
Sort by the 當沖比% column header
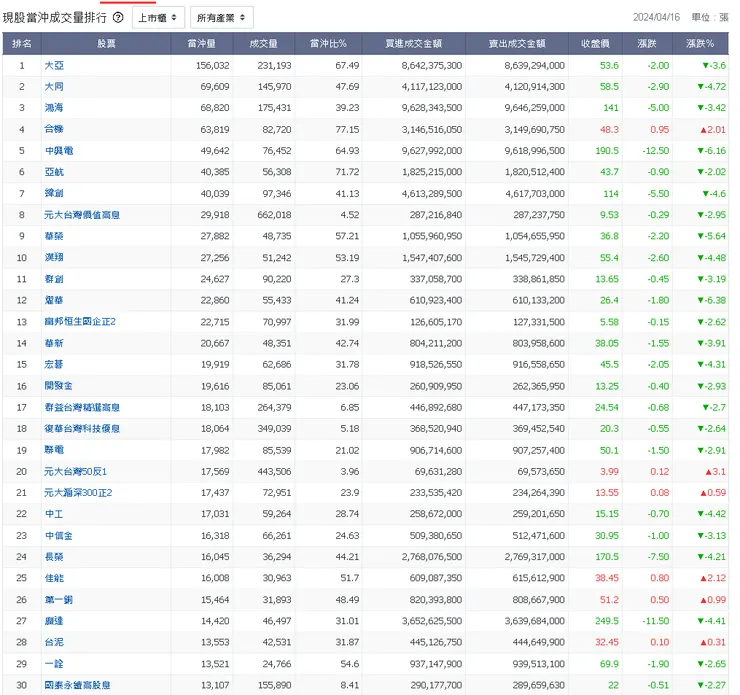coord(328,43)
